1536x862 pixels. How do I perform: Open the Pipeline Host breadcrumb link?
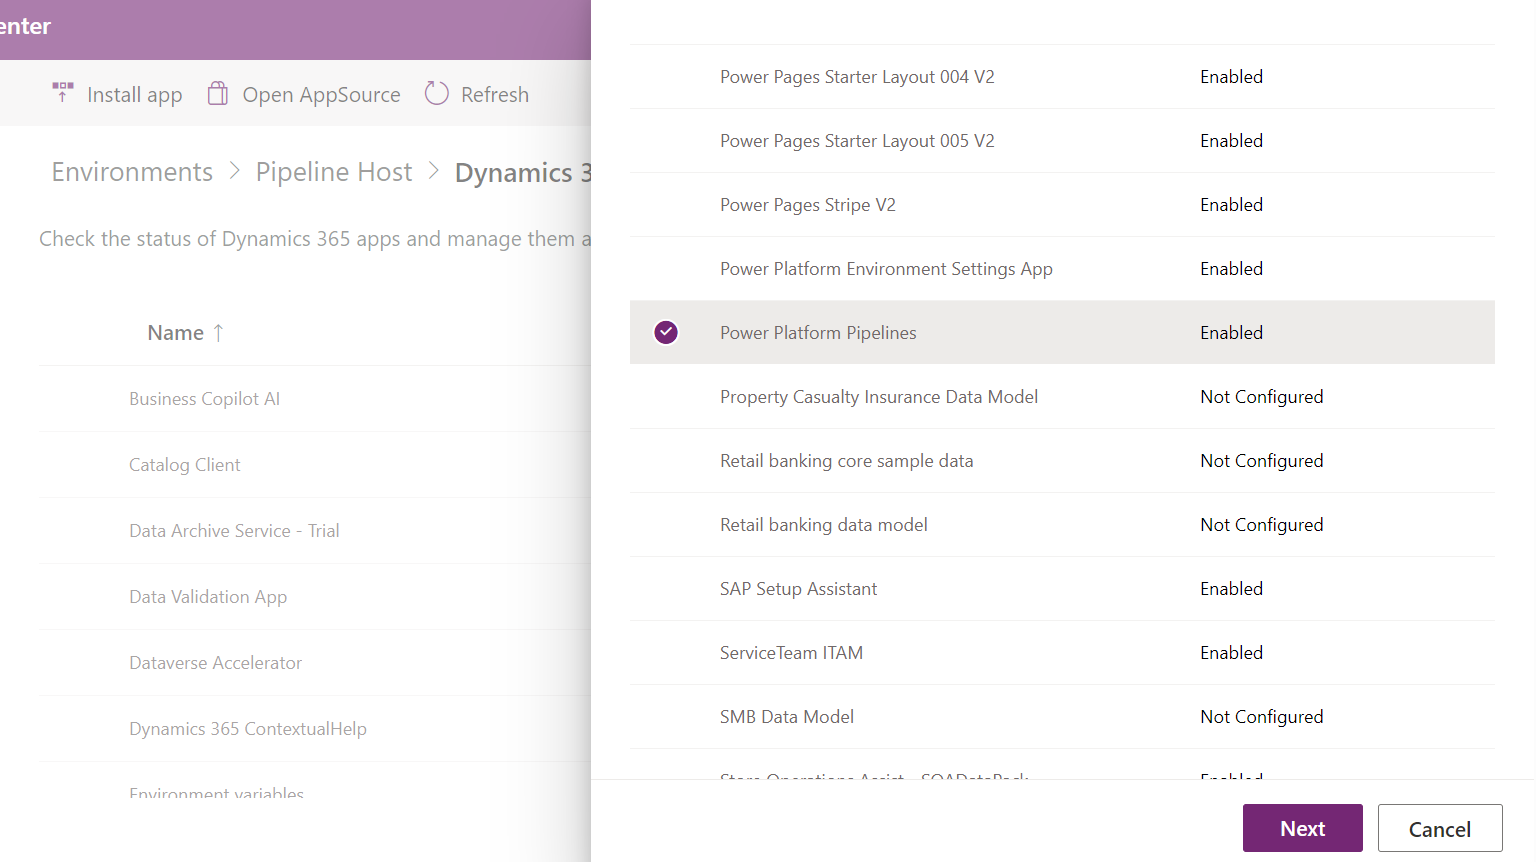point(333,171)
